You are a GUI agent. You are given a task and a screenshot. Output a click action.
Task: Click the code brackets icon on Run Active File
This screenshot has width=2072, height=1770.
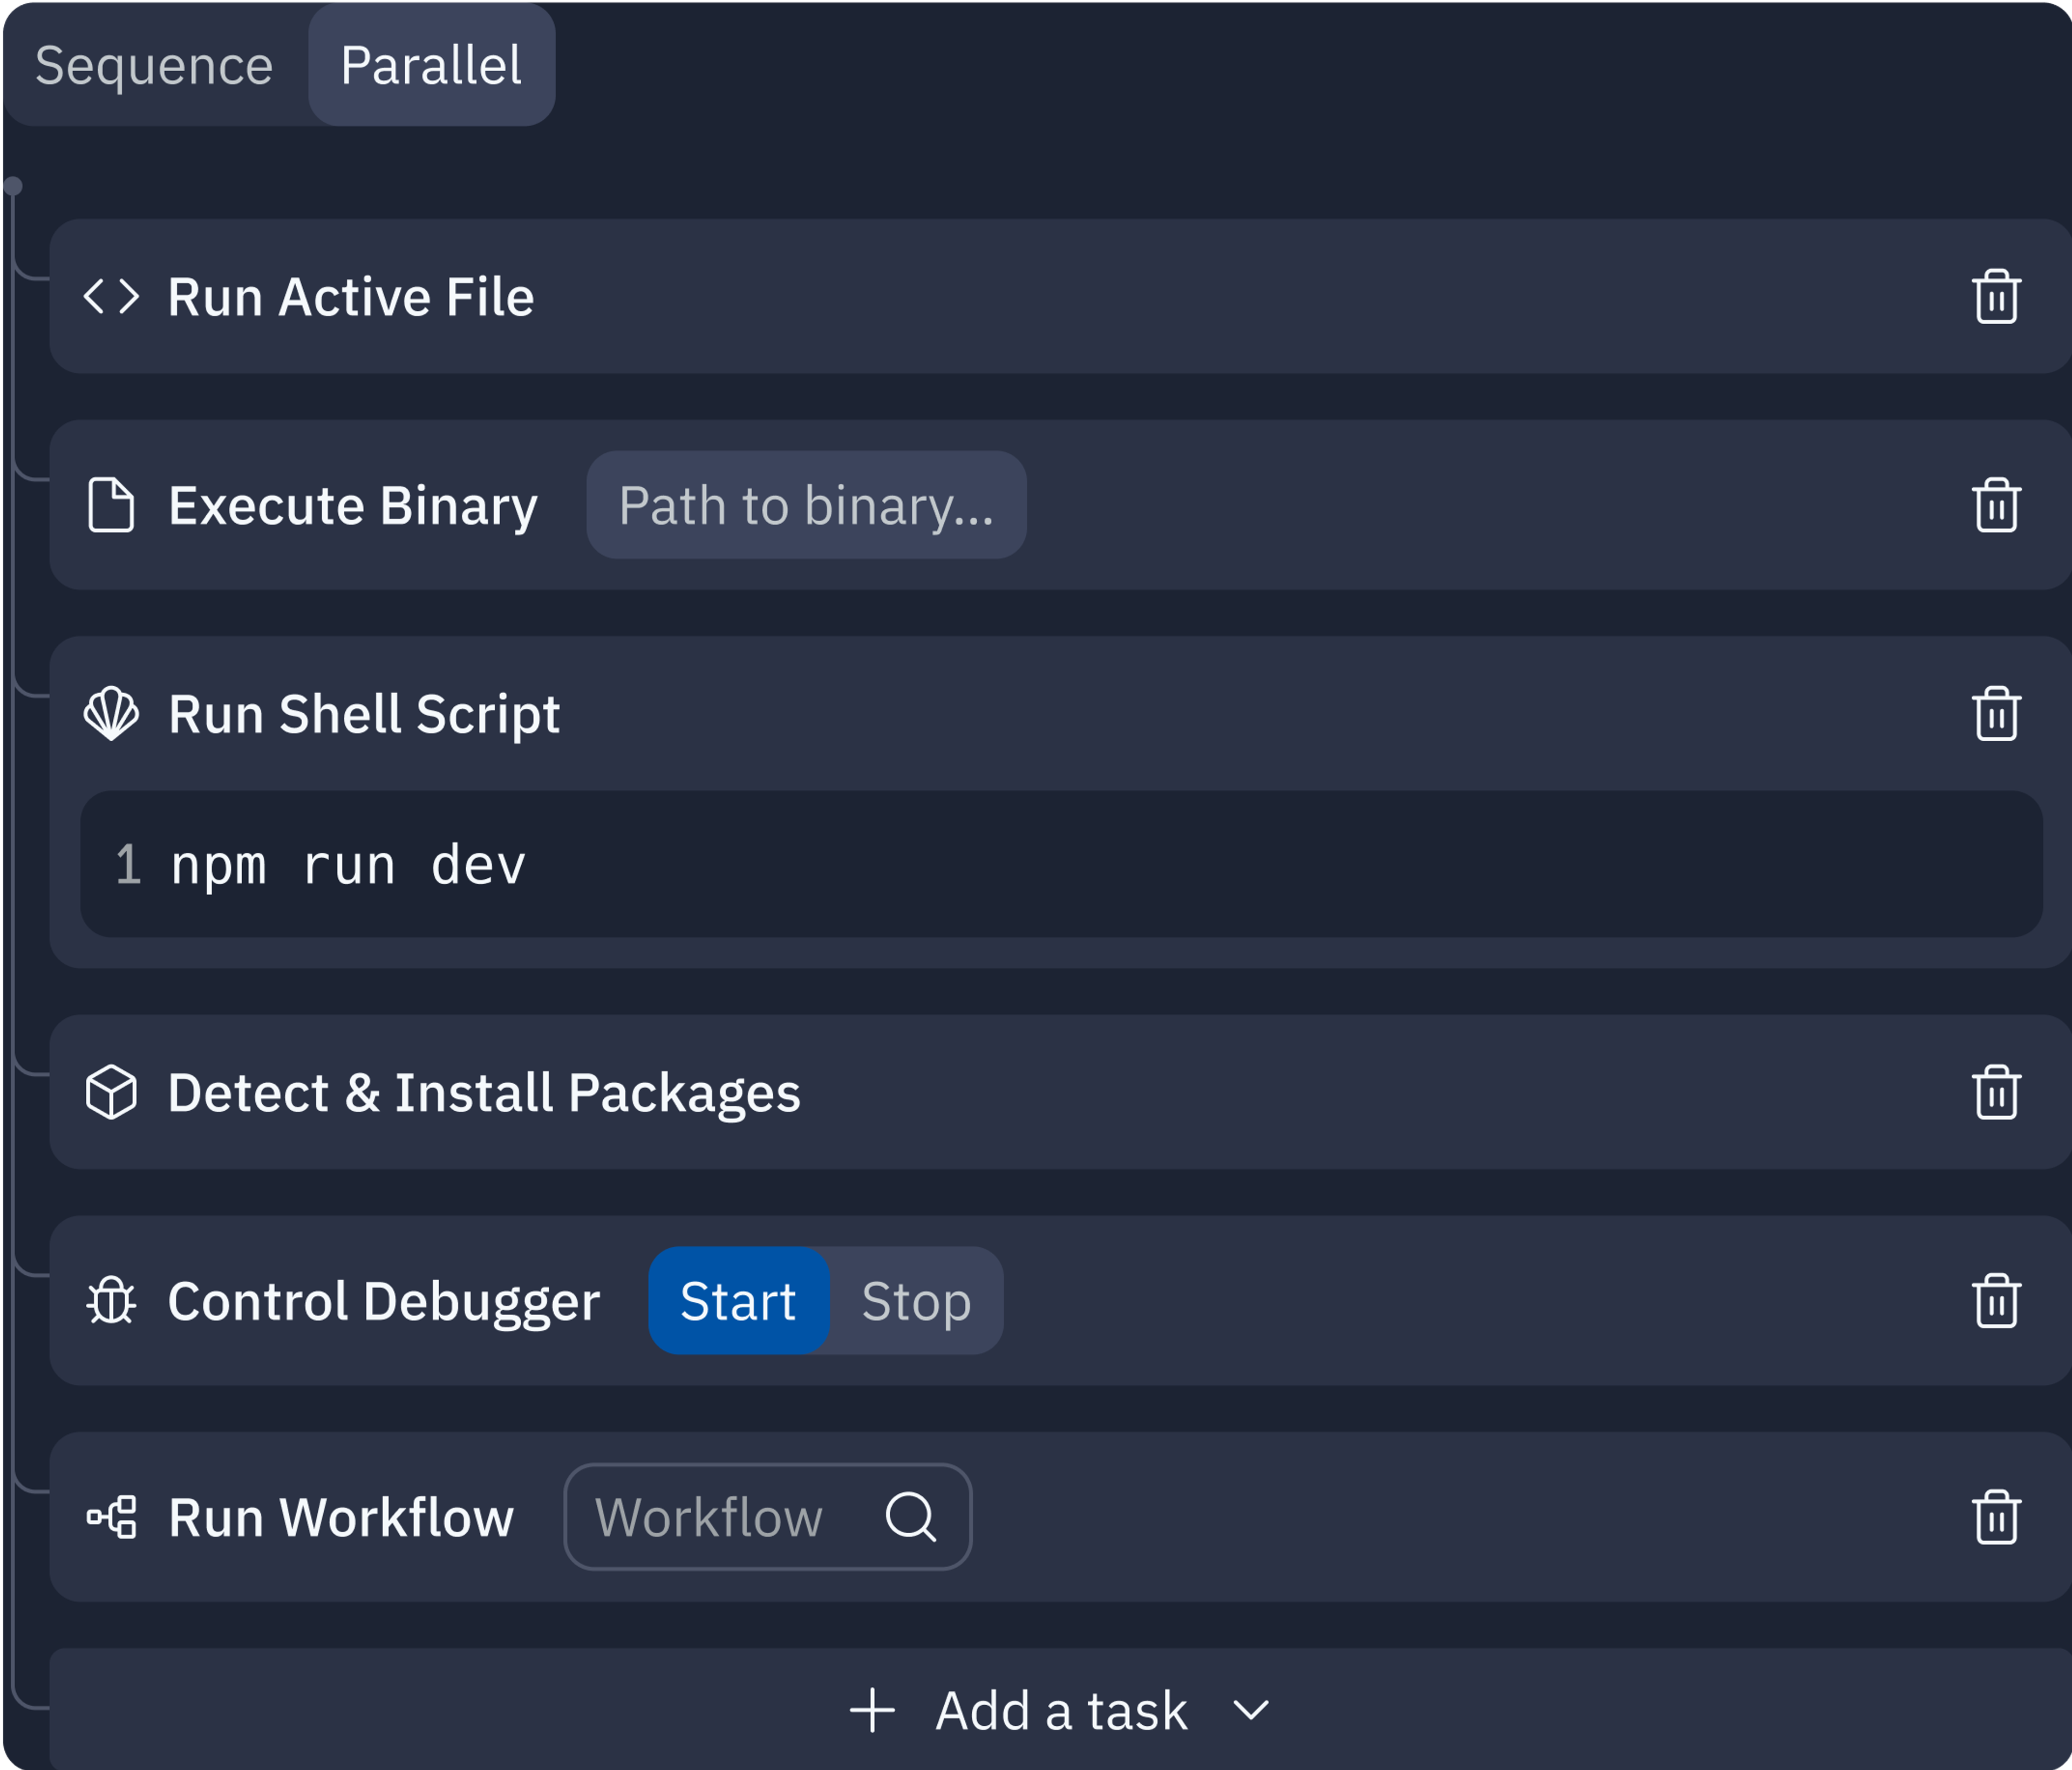[x=111, y=297]
